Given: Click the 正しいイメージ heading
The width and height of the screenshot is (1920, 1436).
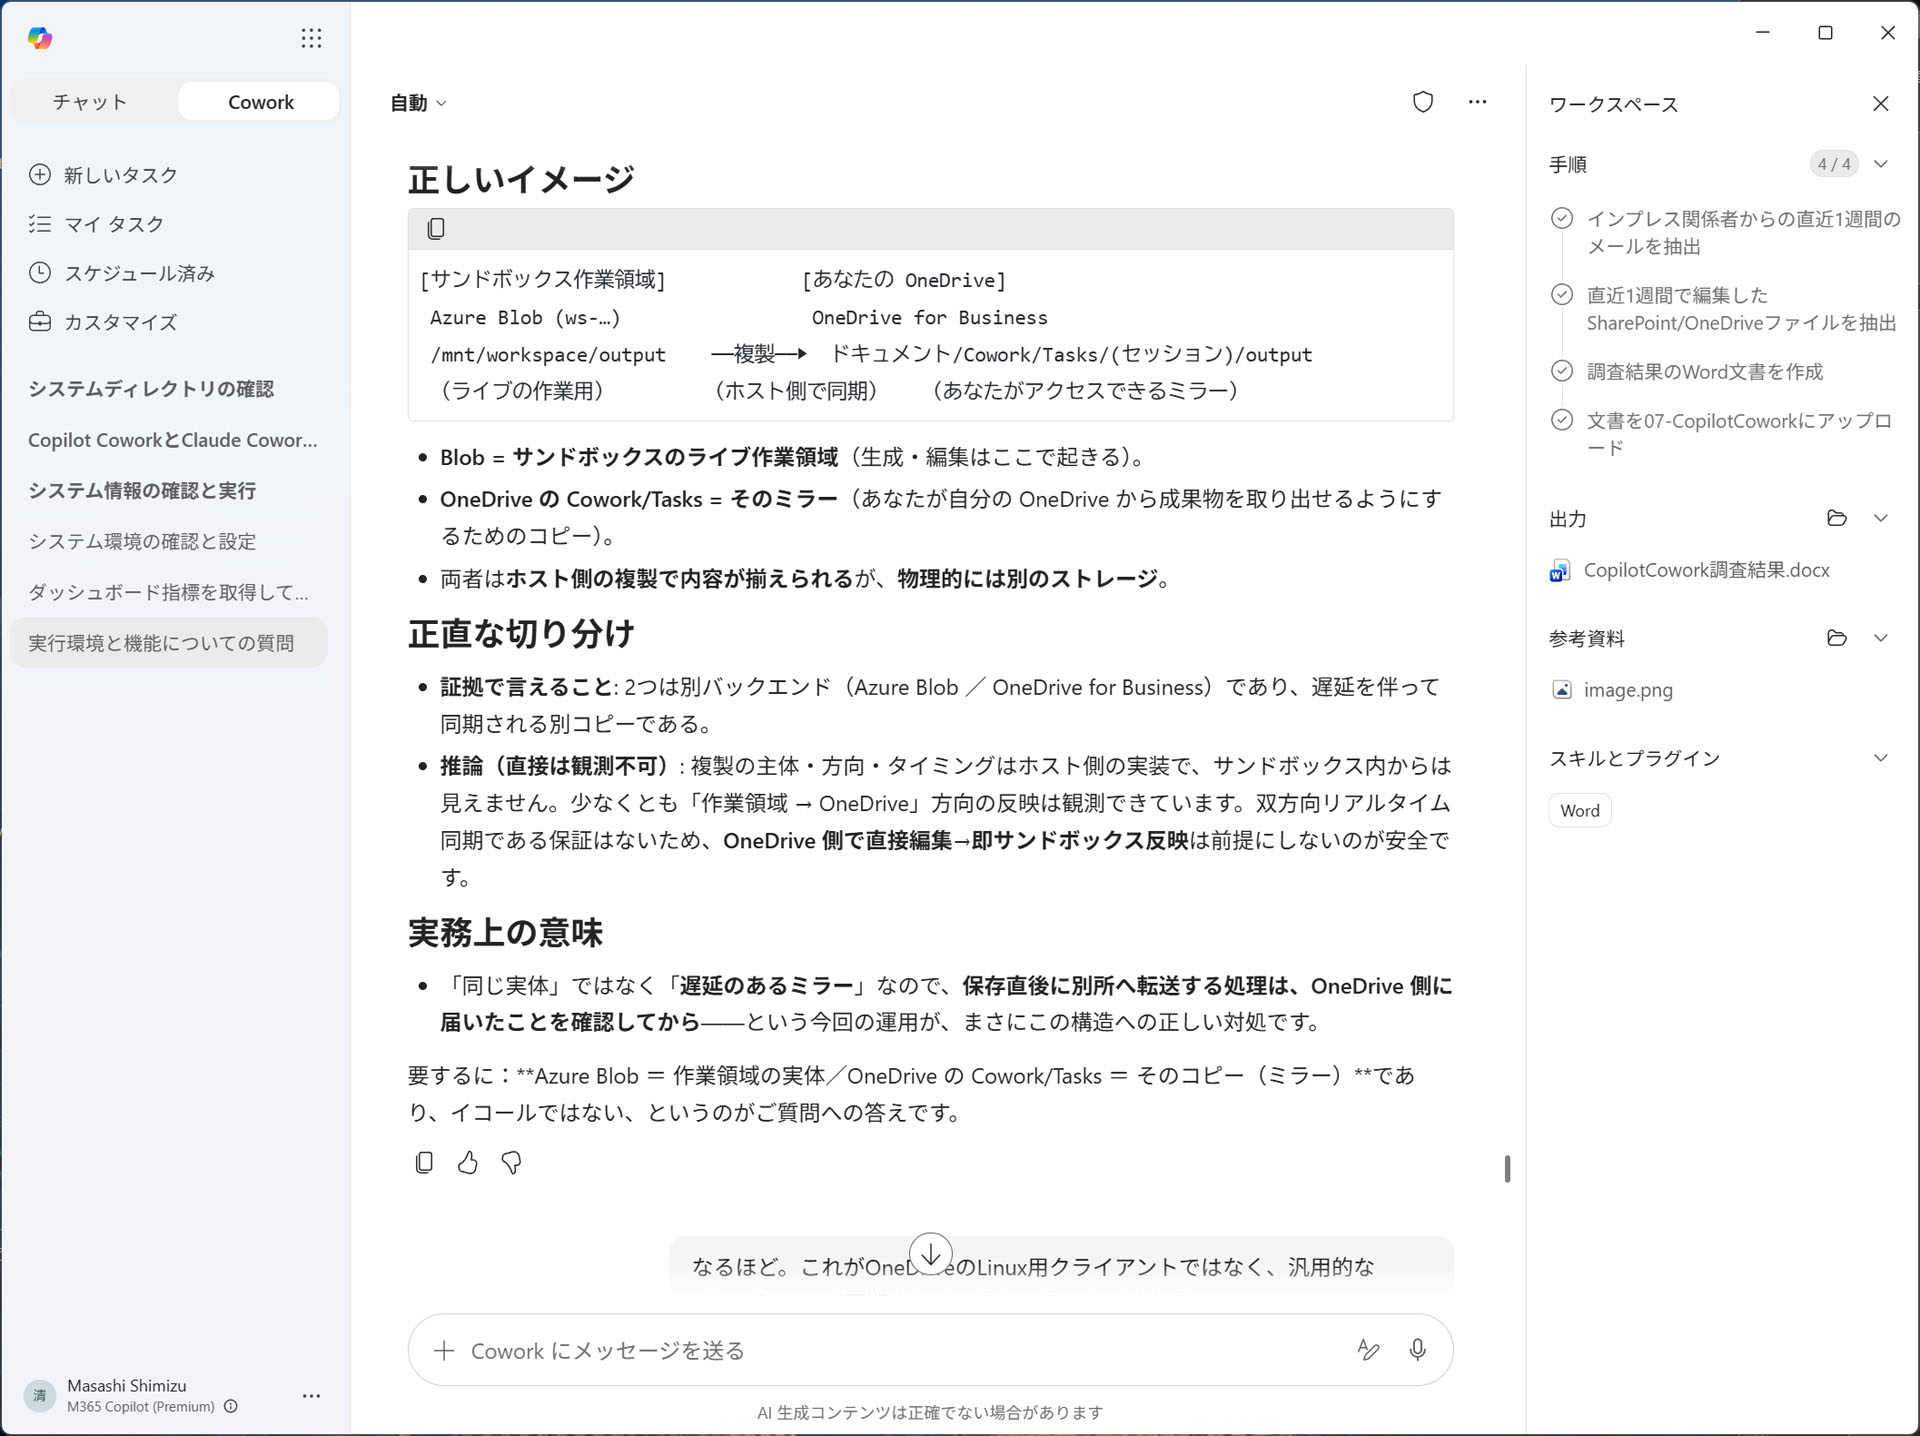Looking at the screenshot, I should click(x=521, y=180).
